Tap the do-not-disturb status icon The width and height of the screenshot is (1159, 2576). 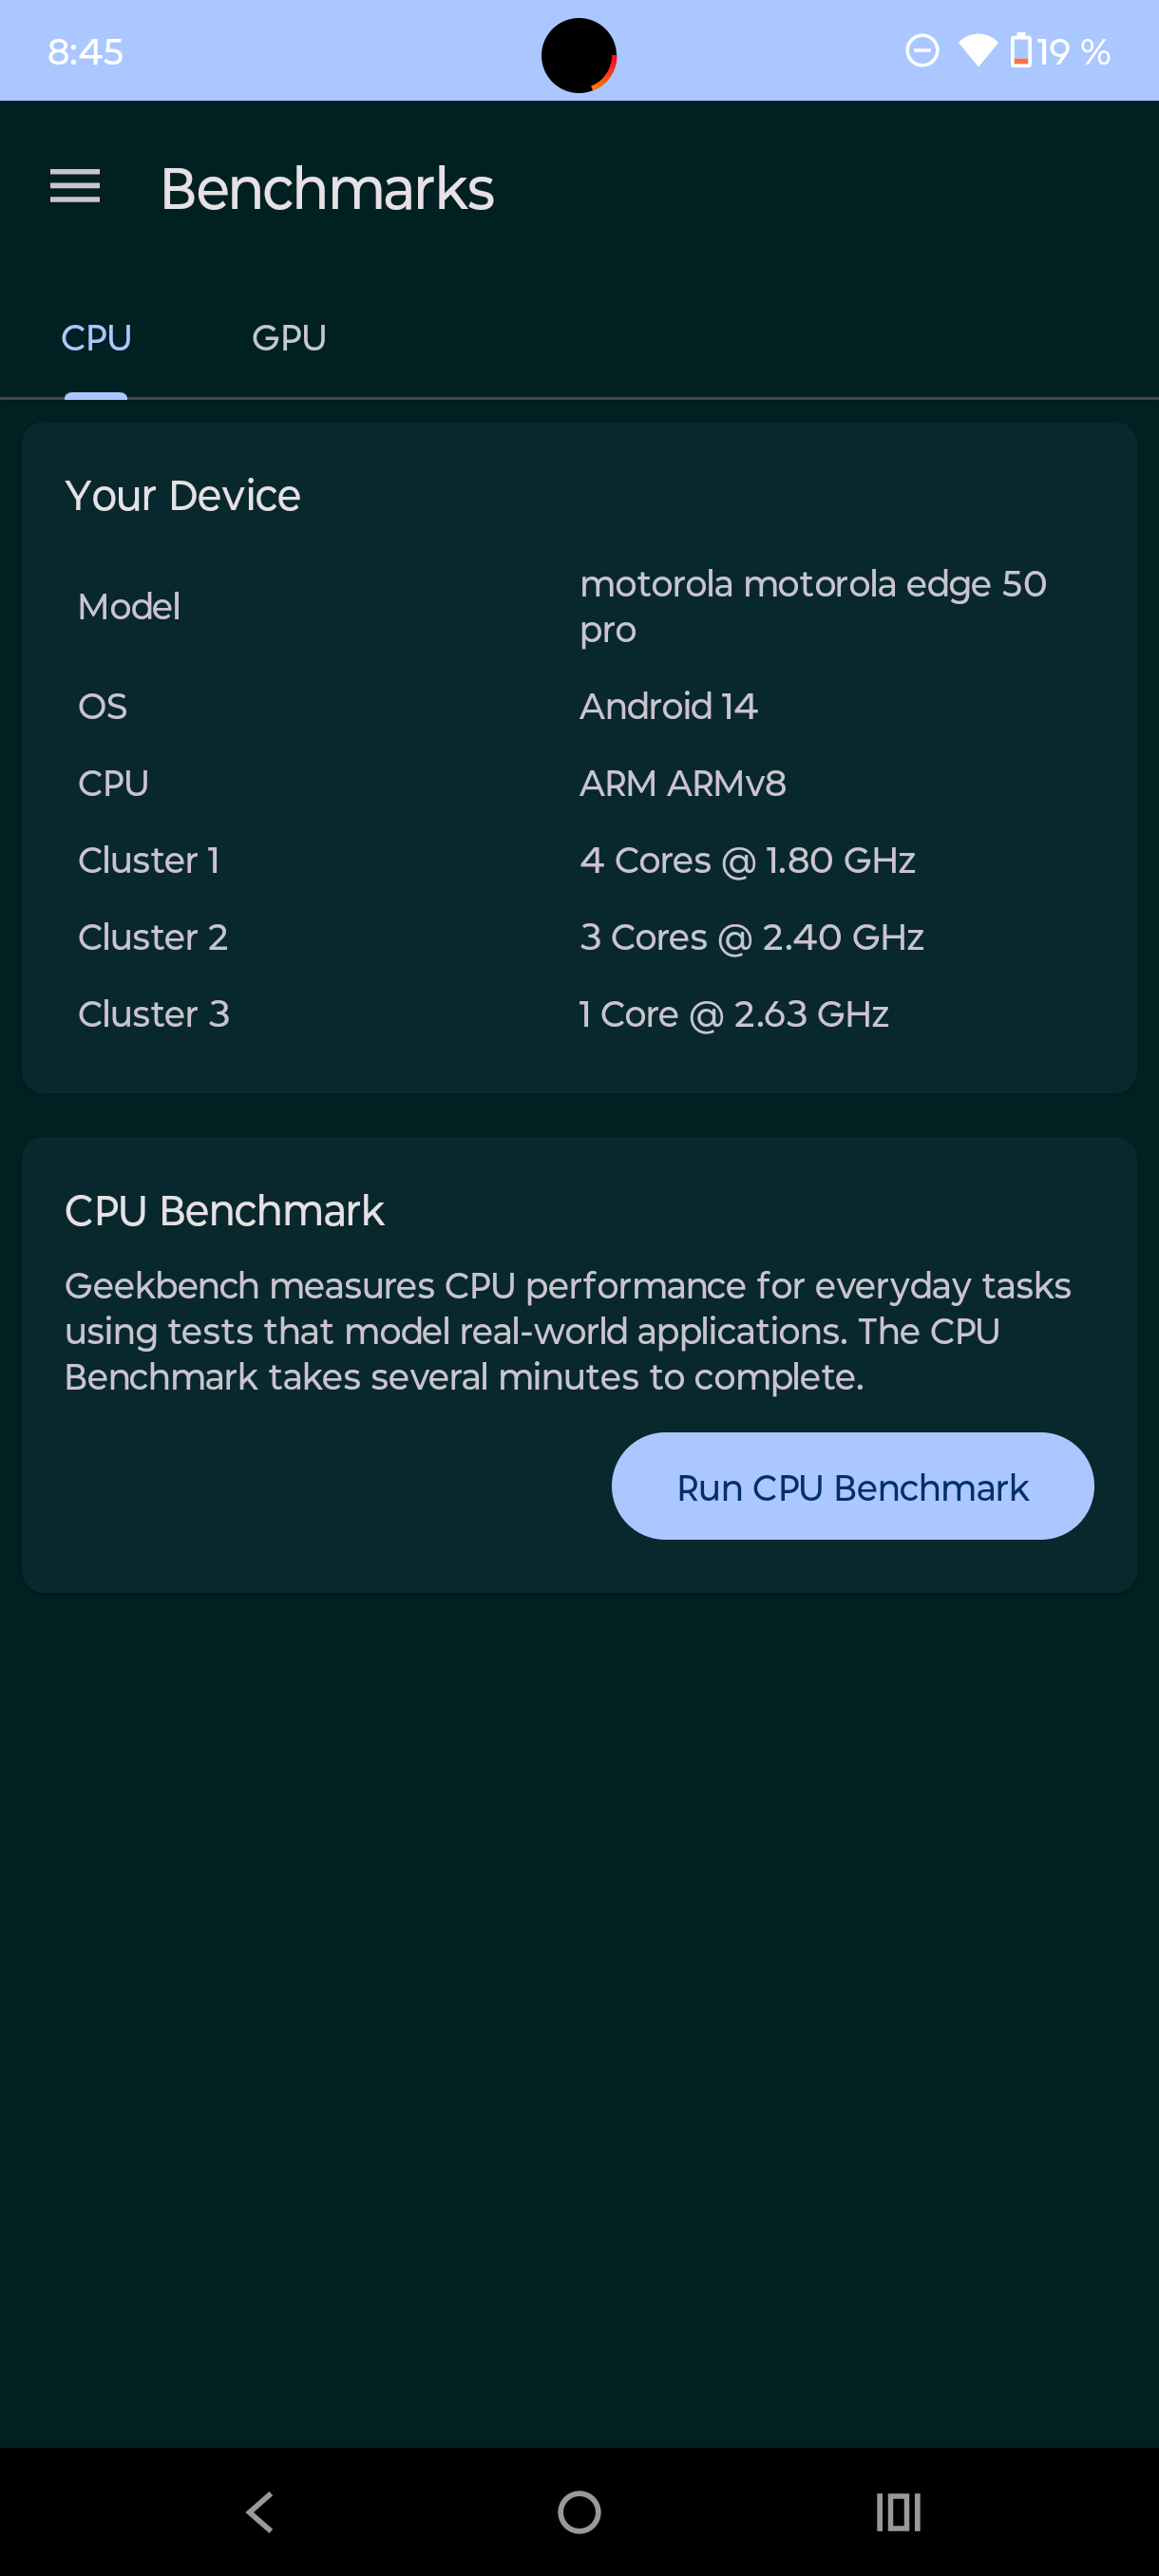(922, 50)
